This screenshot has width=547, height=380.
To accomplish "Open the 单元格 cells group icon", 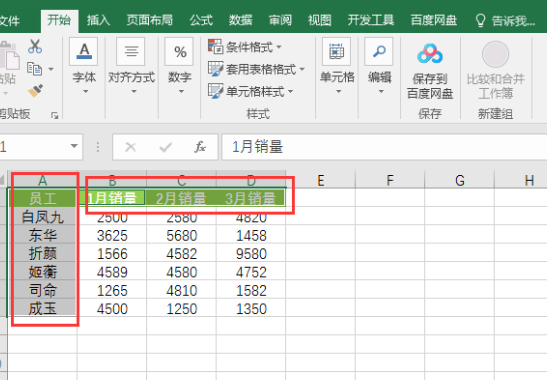I will [337, 52].
